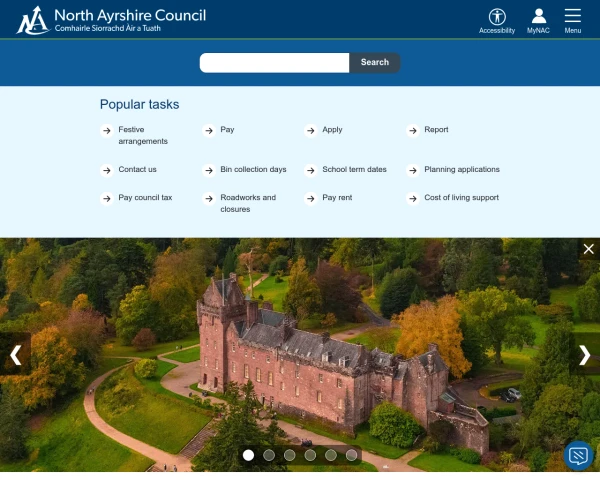This screenshot has height=480, width=600.
Task: Open the hamburger Menu
Action: click(x=572, y=18)
